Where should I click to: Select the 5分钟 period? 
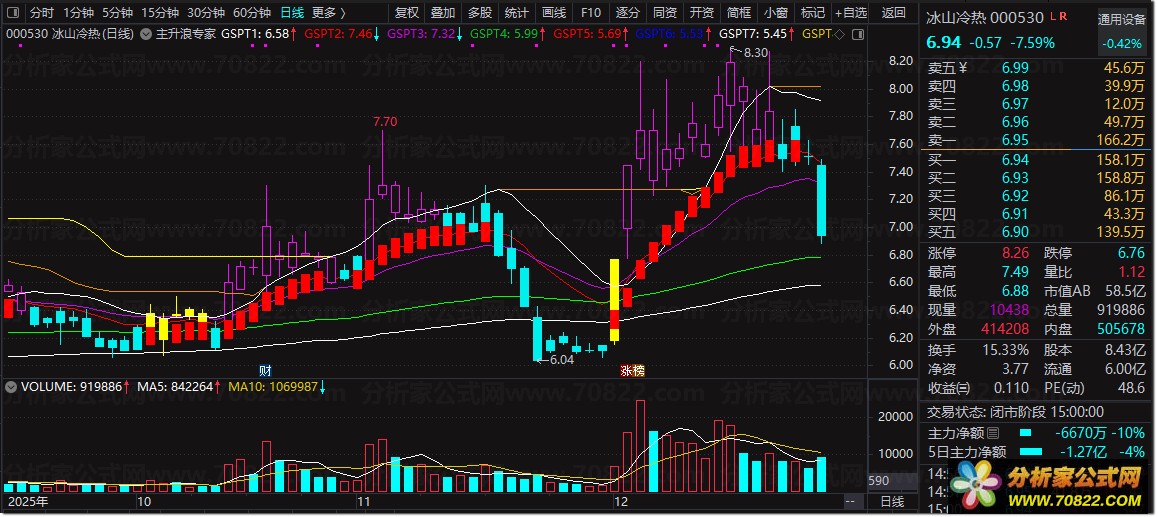point(117,13)
